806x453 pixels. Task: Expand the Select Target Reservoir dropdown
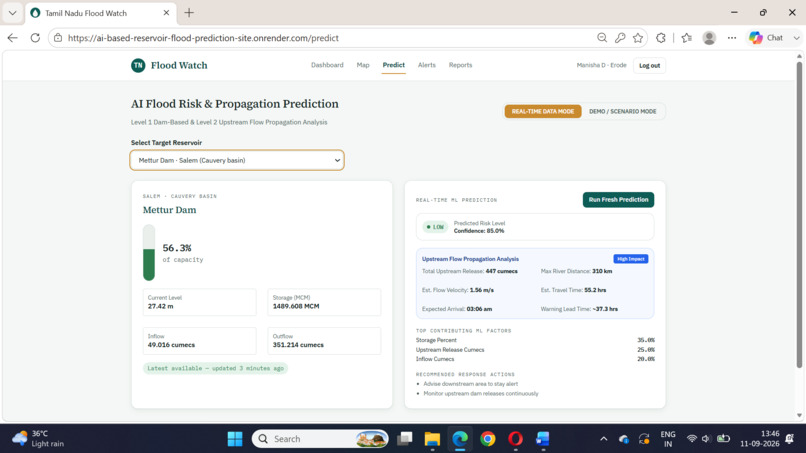coord(237,160)
